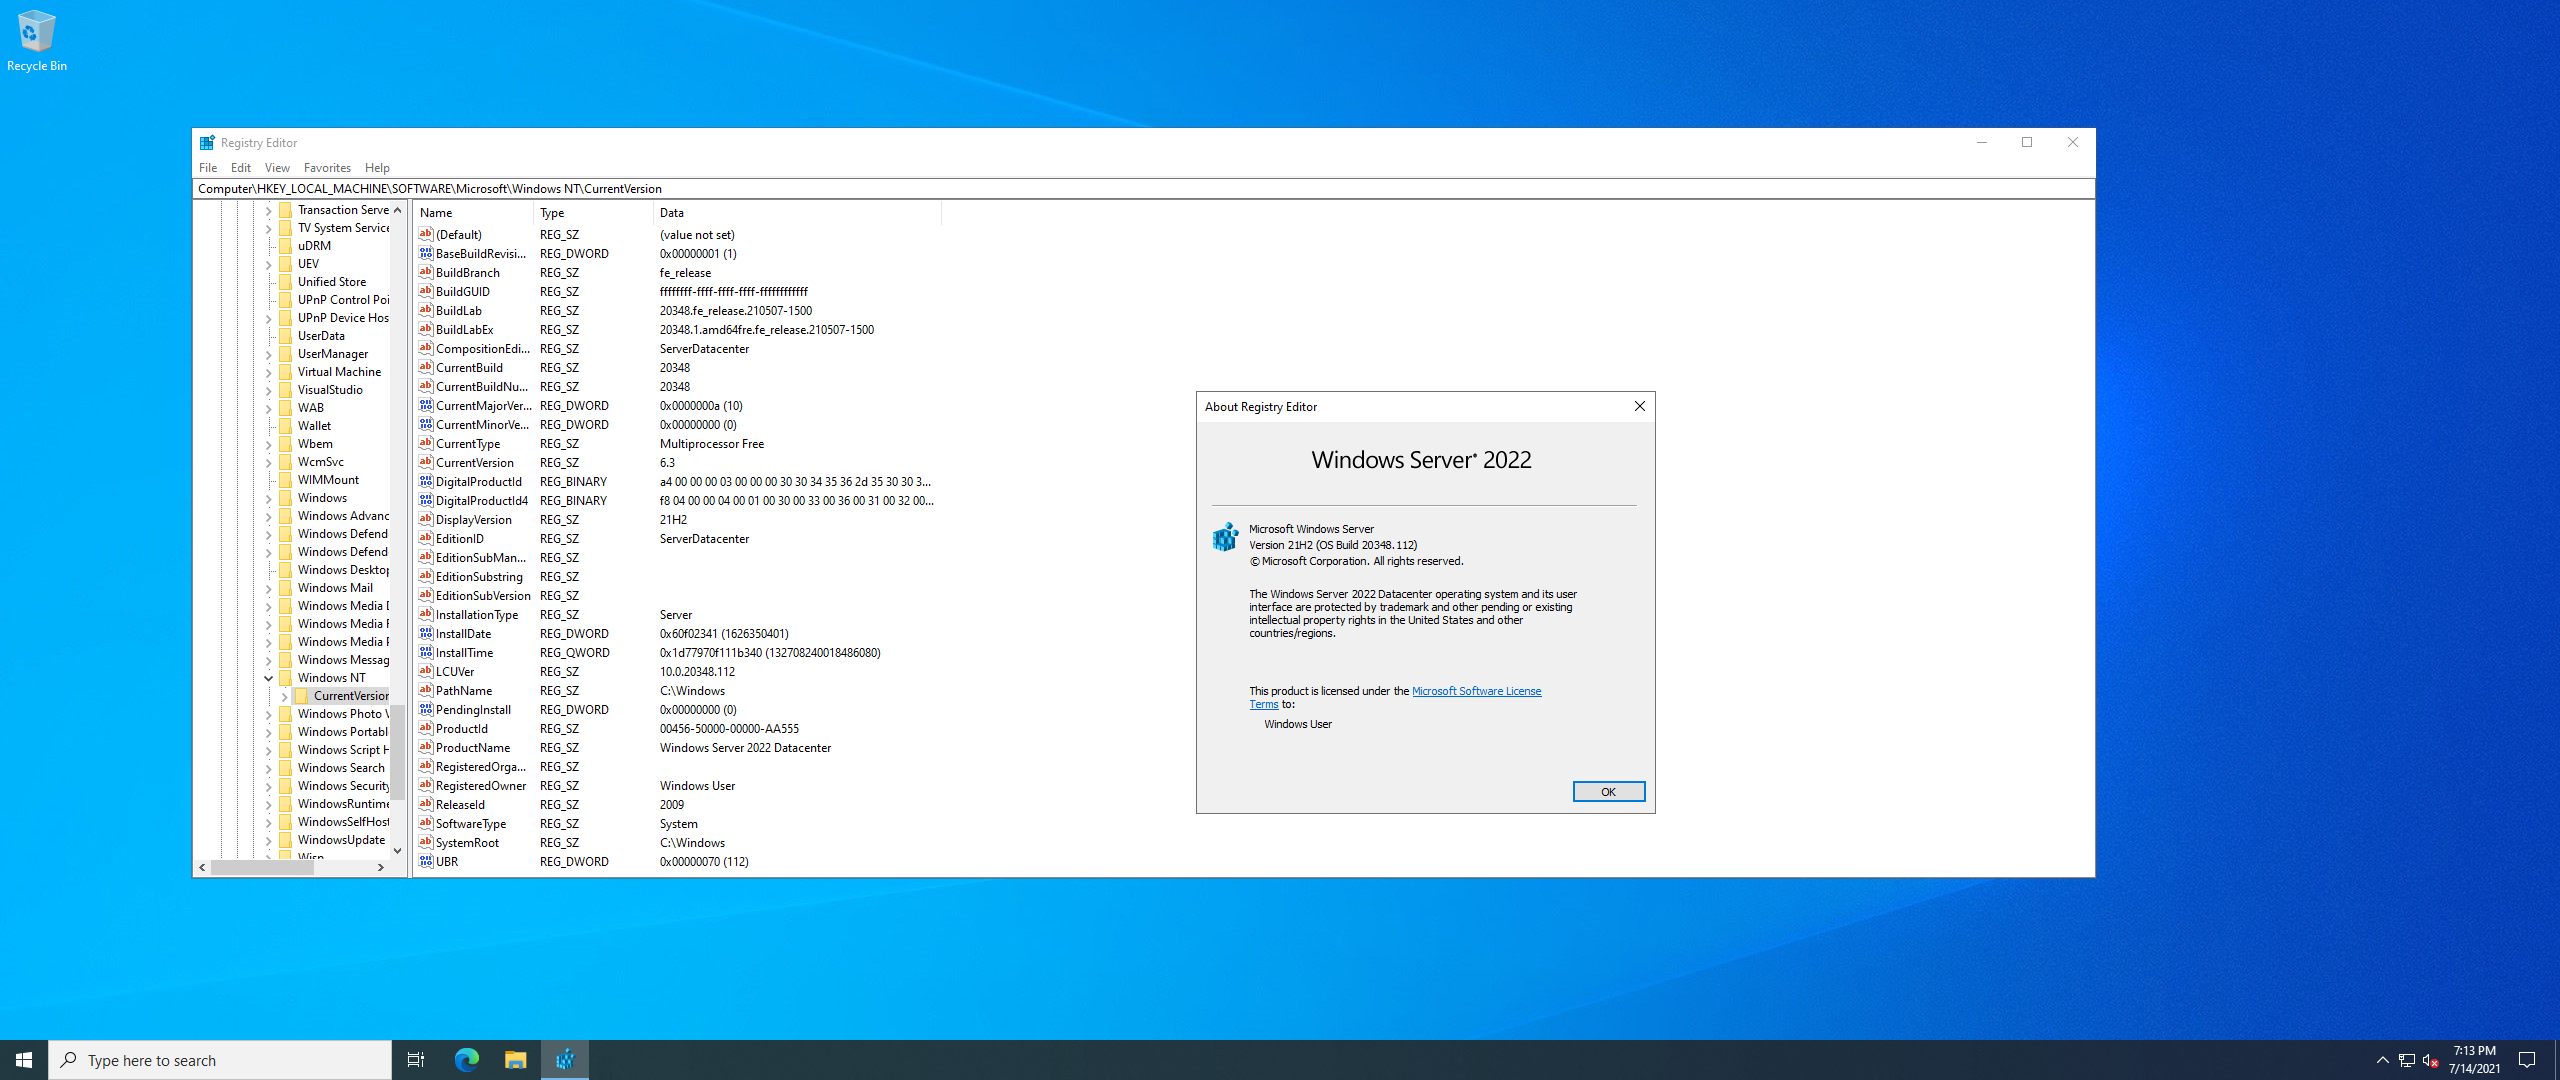2560x1080 pixels.
Task: Click the registry path address bar
Action: click(x=1143, y=188)
